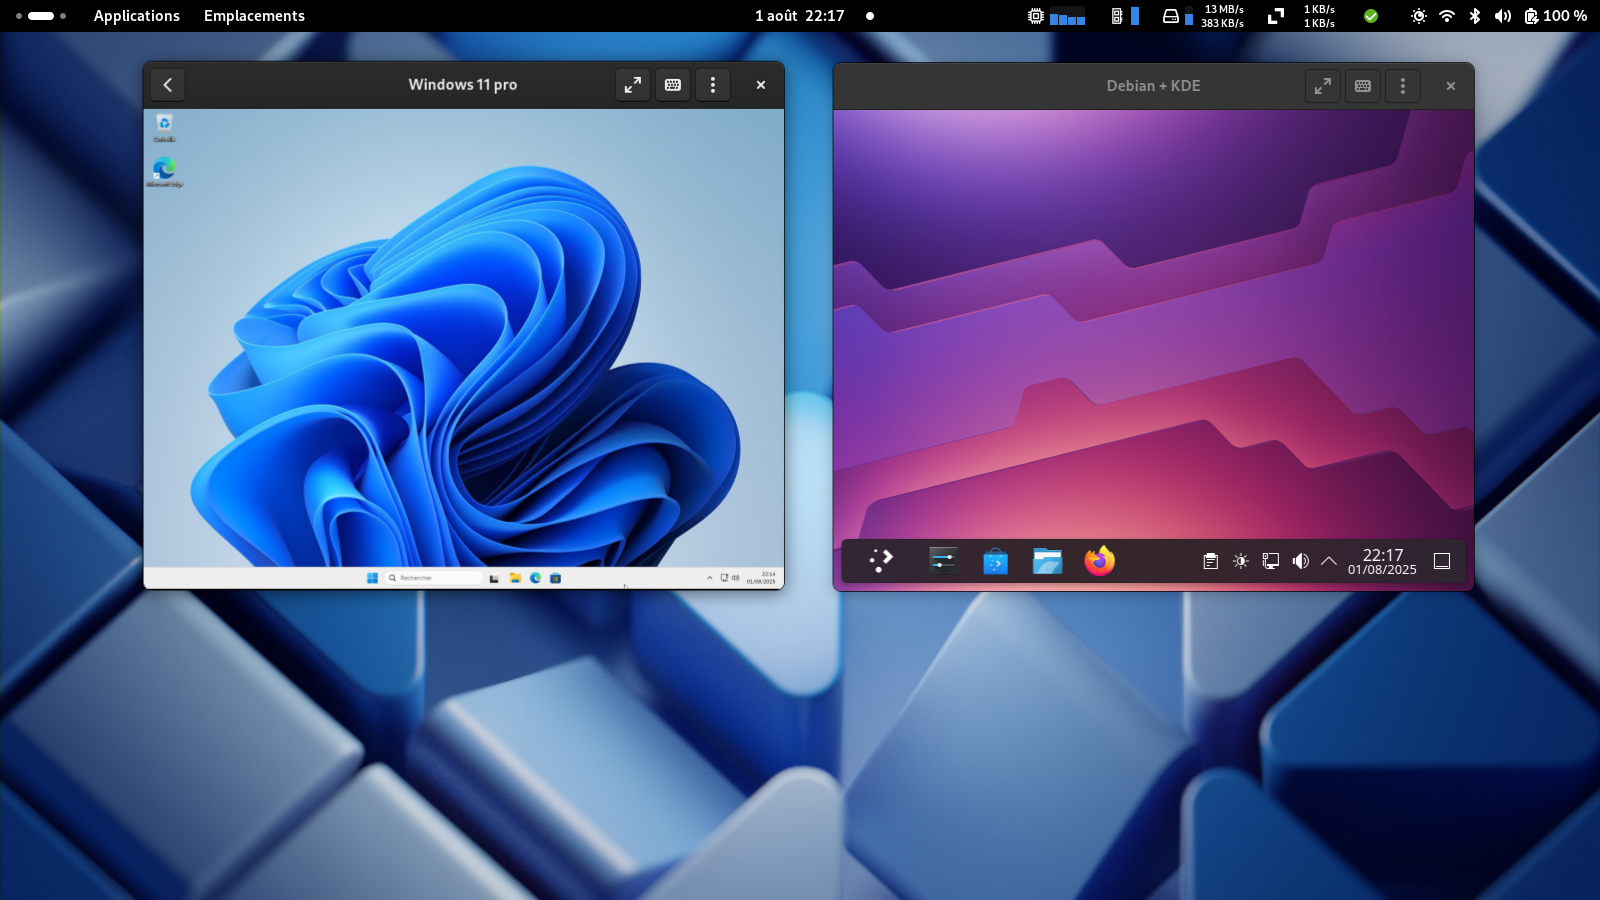This screenshot has height=900, width=1600.
Task: Click the volume speaker icon in the top bar
Action: (1502, 16)
